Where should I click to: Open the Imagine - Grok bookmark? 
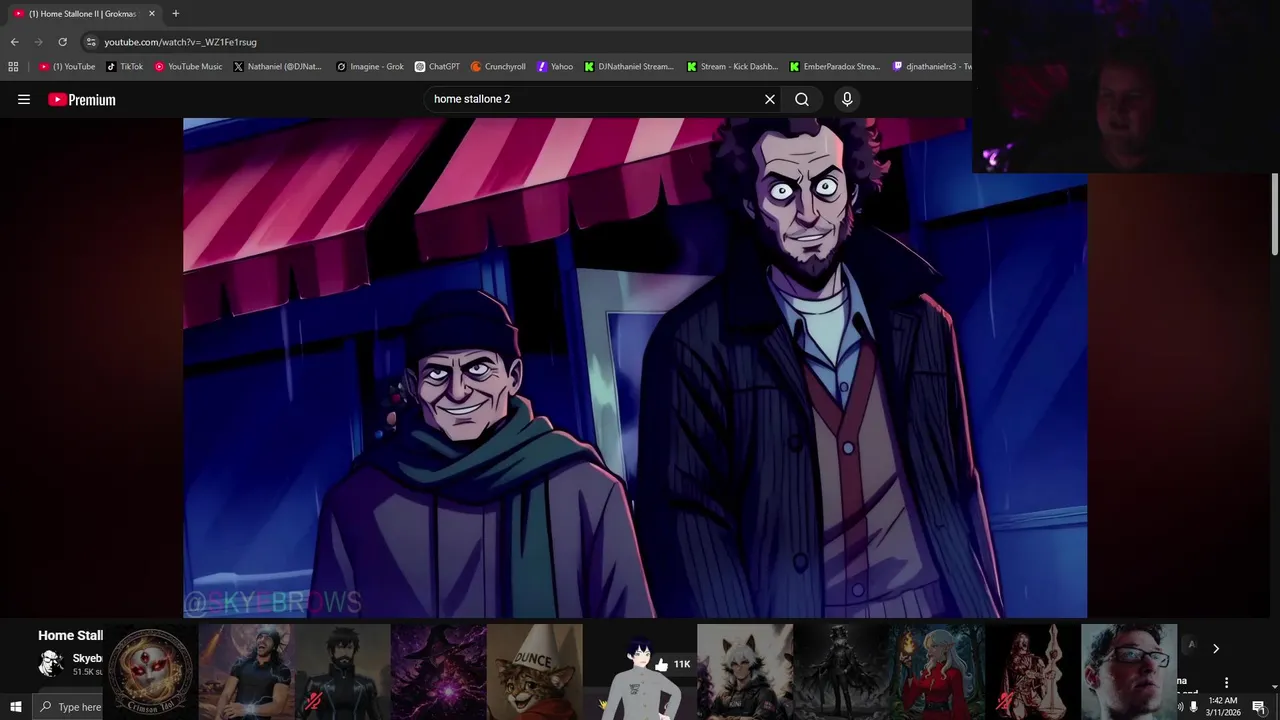tap(370, 67)
